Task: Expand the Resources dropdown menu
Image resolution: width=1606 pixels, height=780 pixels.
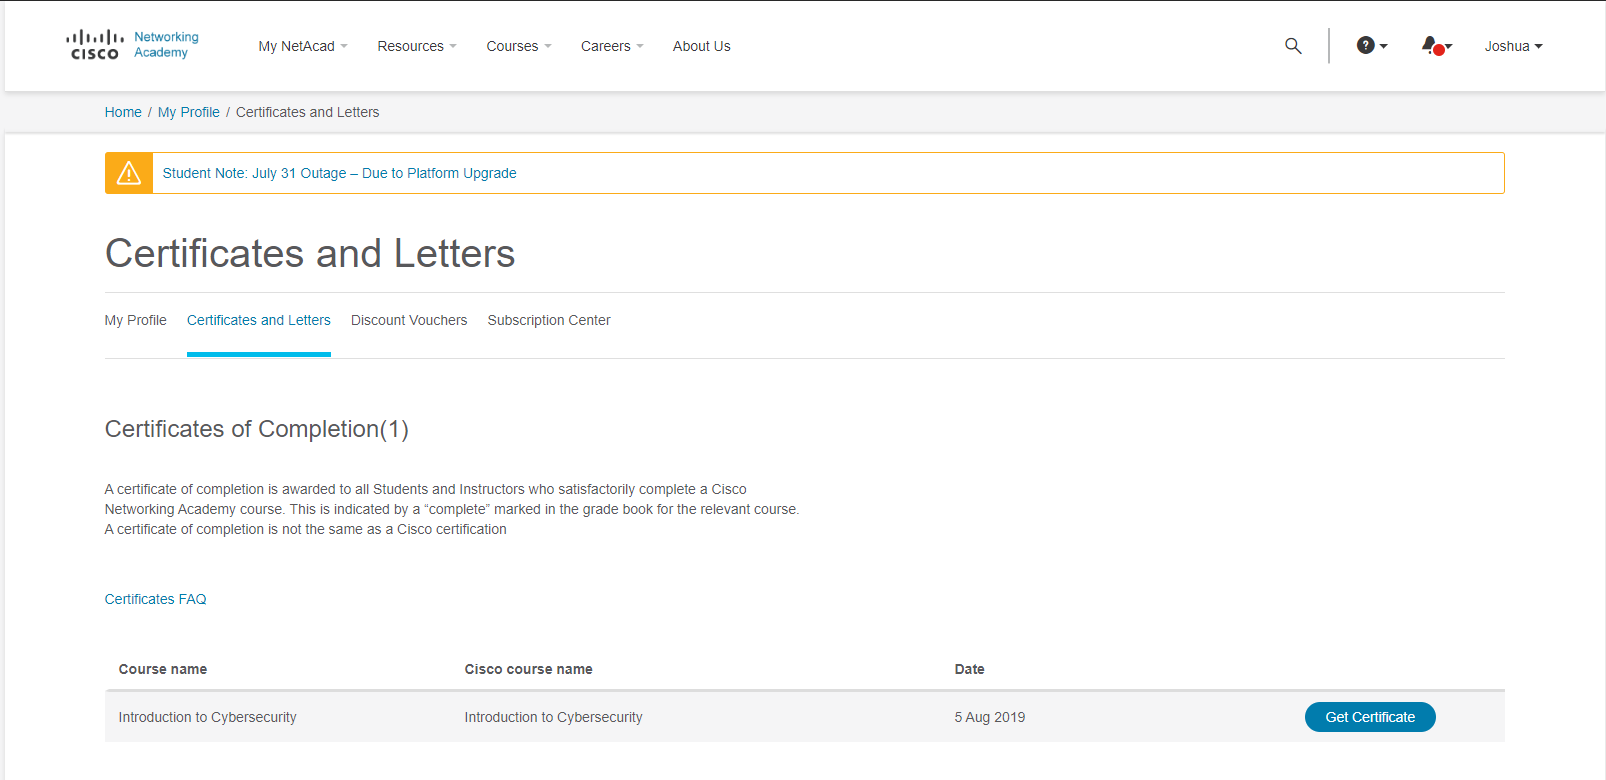Action: (417, 46)
